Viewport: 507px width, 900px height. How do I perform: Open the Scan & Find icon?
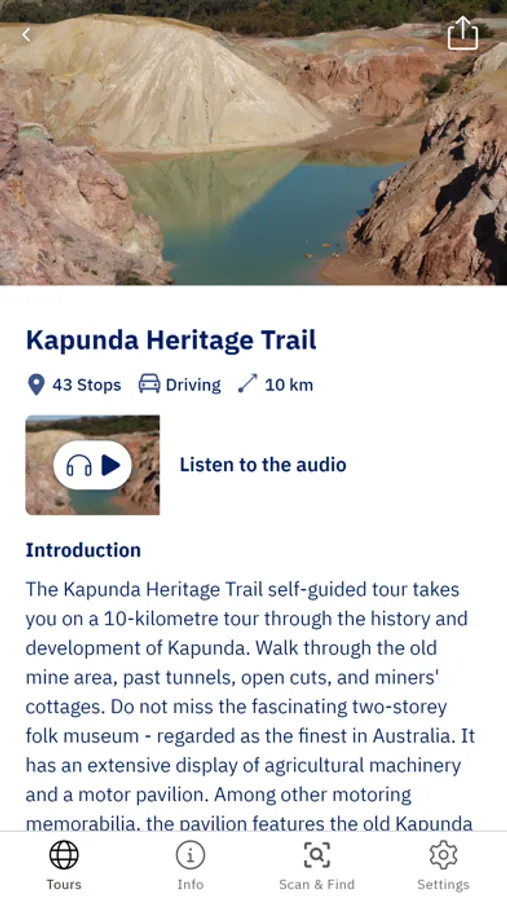click(317, 855)
